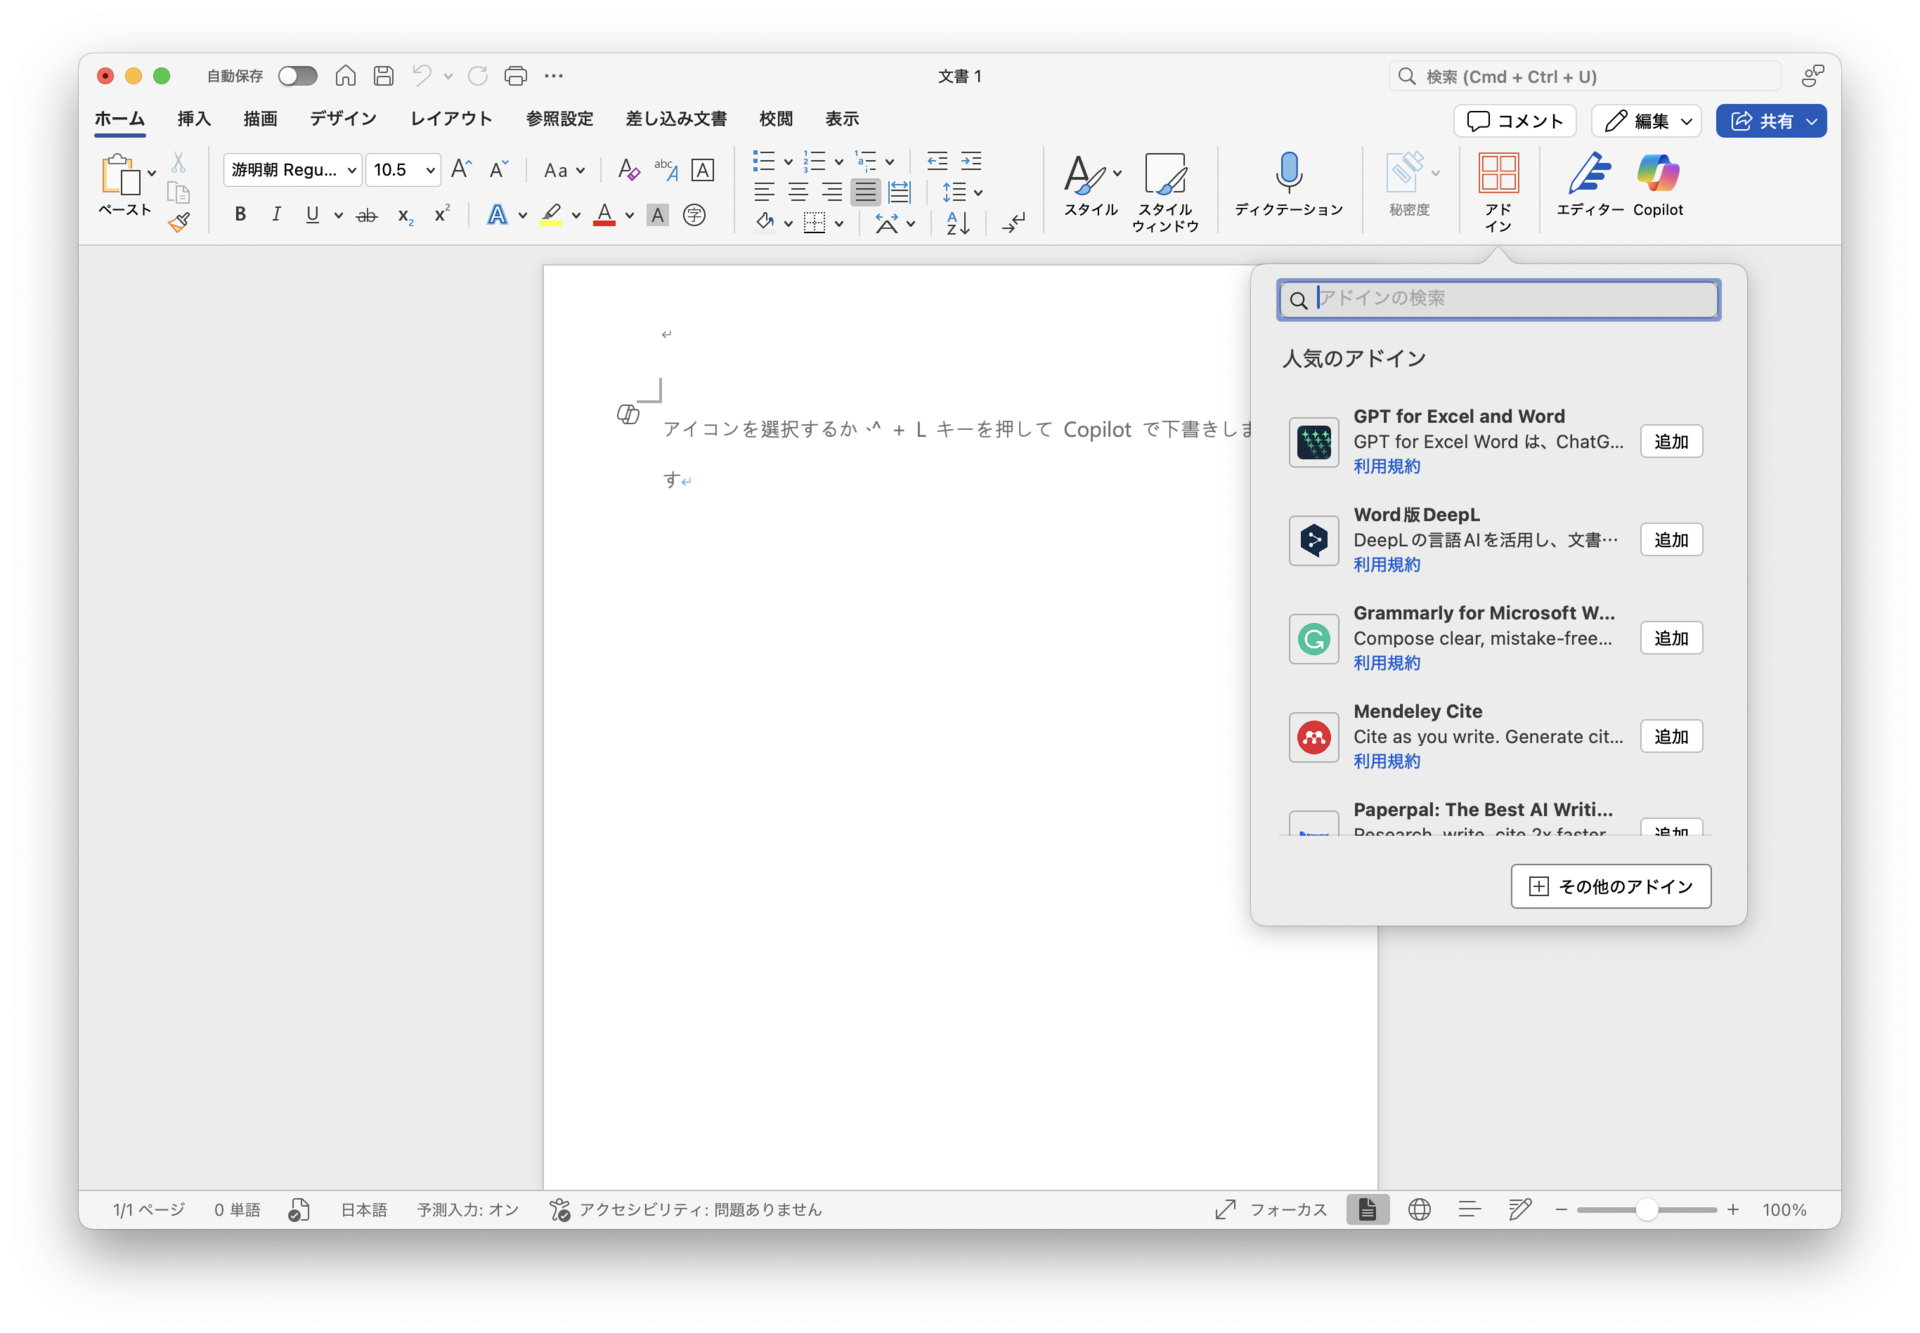Click the yellow highlight color swatch
The height and width of the screenshot is (1333, 1920).
551,215
